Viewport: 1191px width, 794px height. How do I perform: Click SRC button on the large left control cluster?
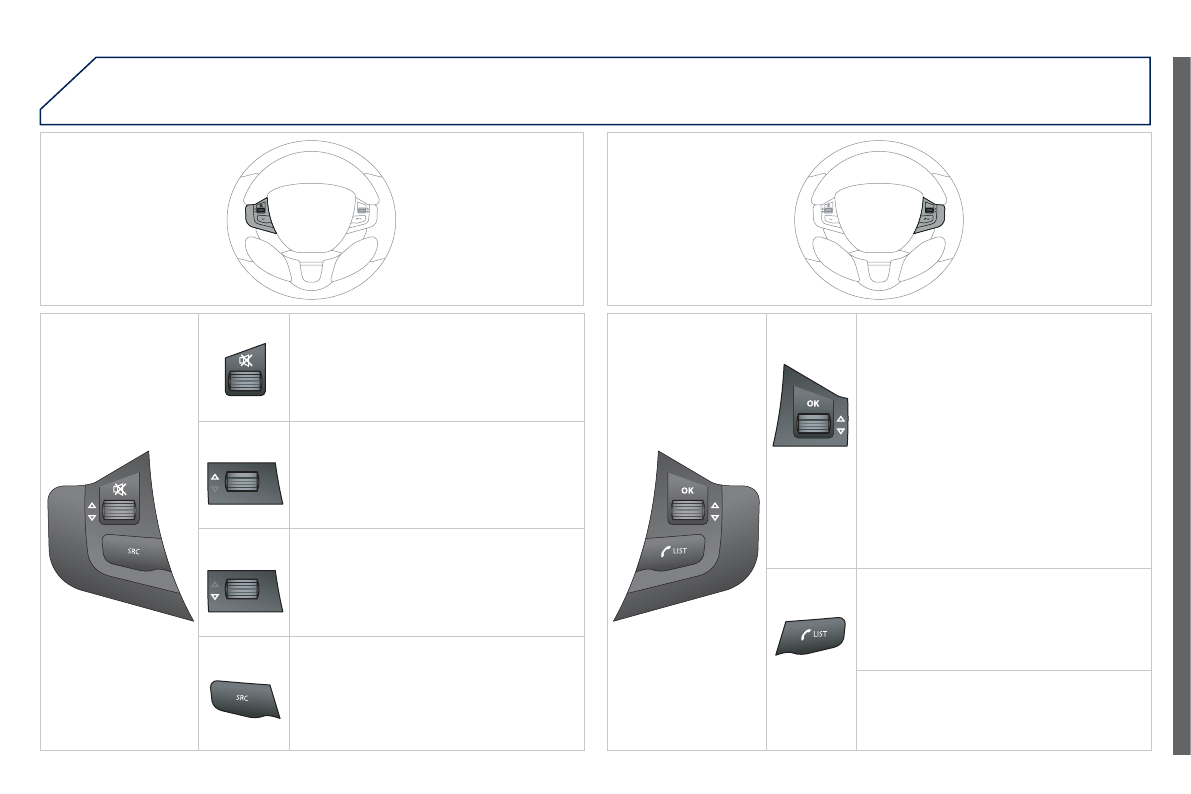click(133, 551)
